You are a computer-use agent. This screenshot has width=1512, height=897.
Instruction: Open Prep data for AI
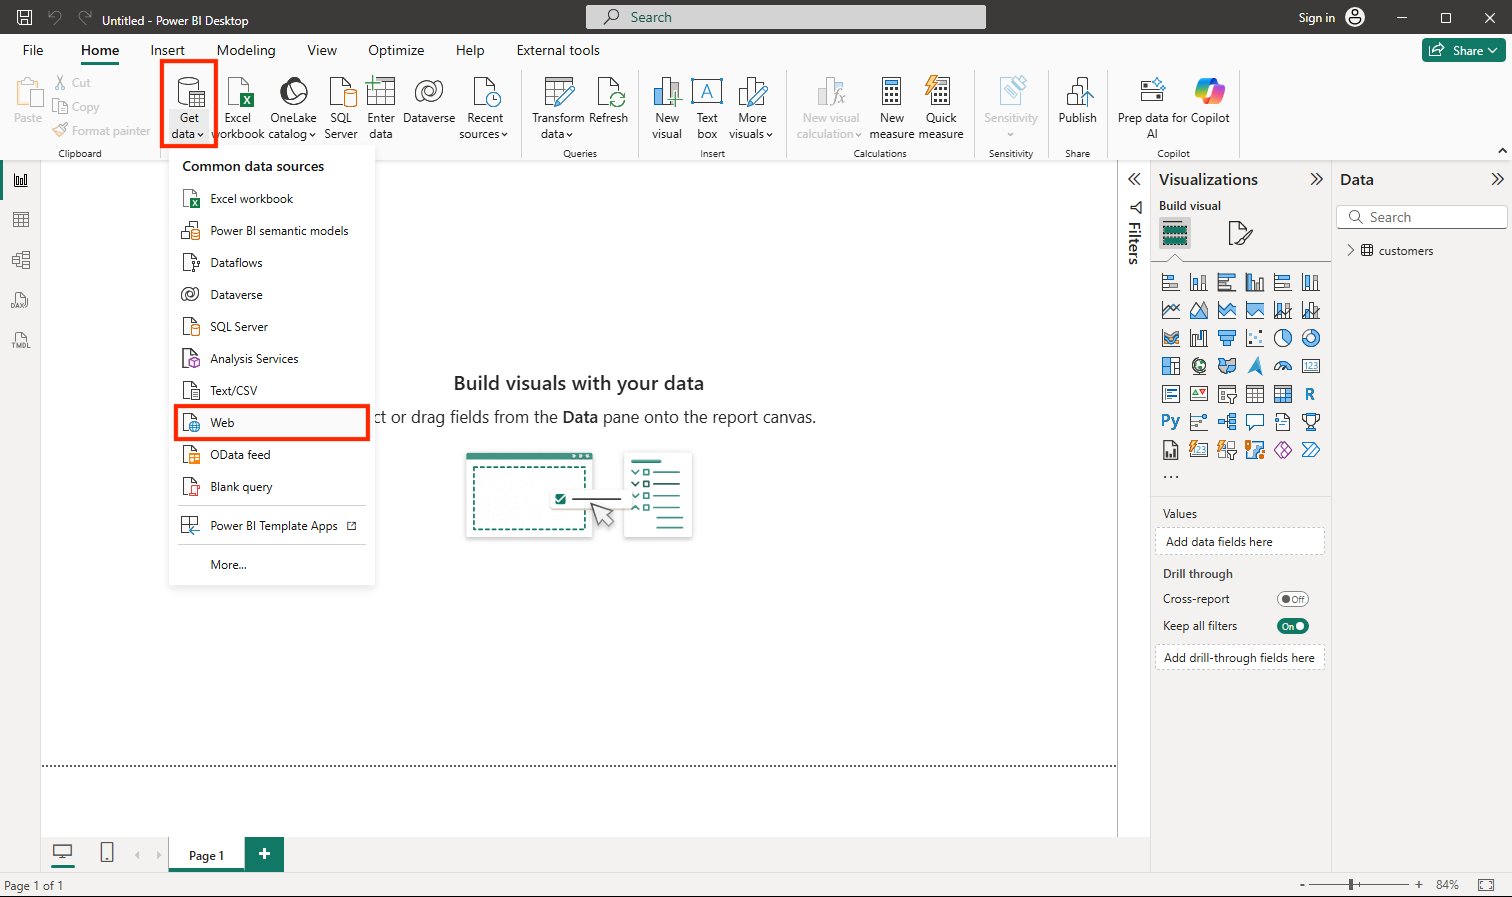(1152, 108)
